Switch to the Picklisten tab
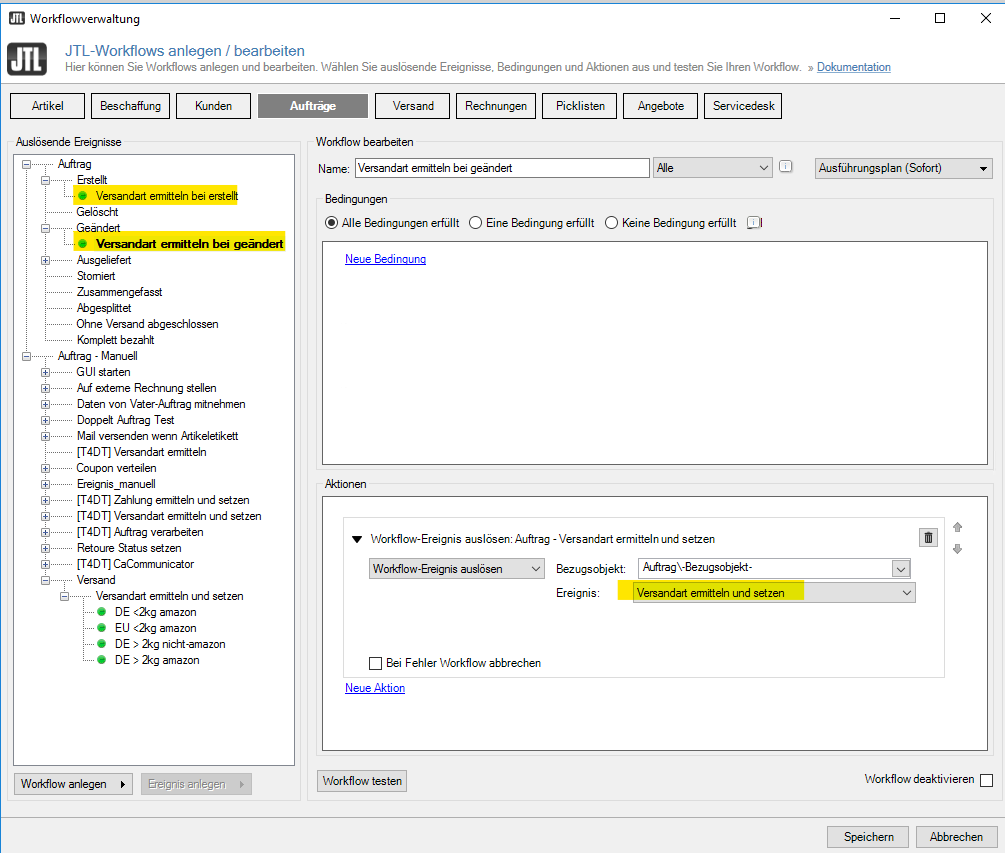The width and height of the screenshot is (1005, 853). [x=580, y=106]
